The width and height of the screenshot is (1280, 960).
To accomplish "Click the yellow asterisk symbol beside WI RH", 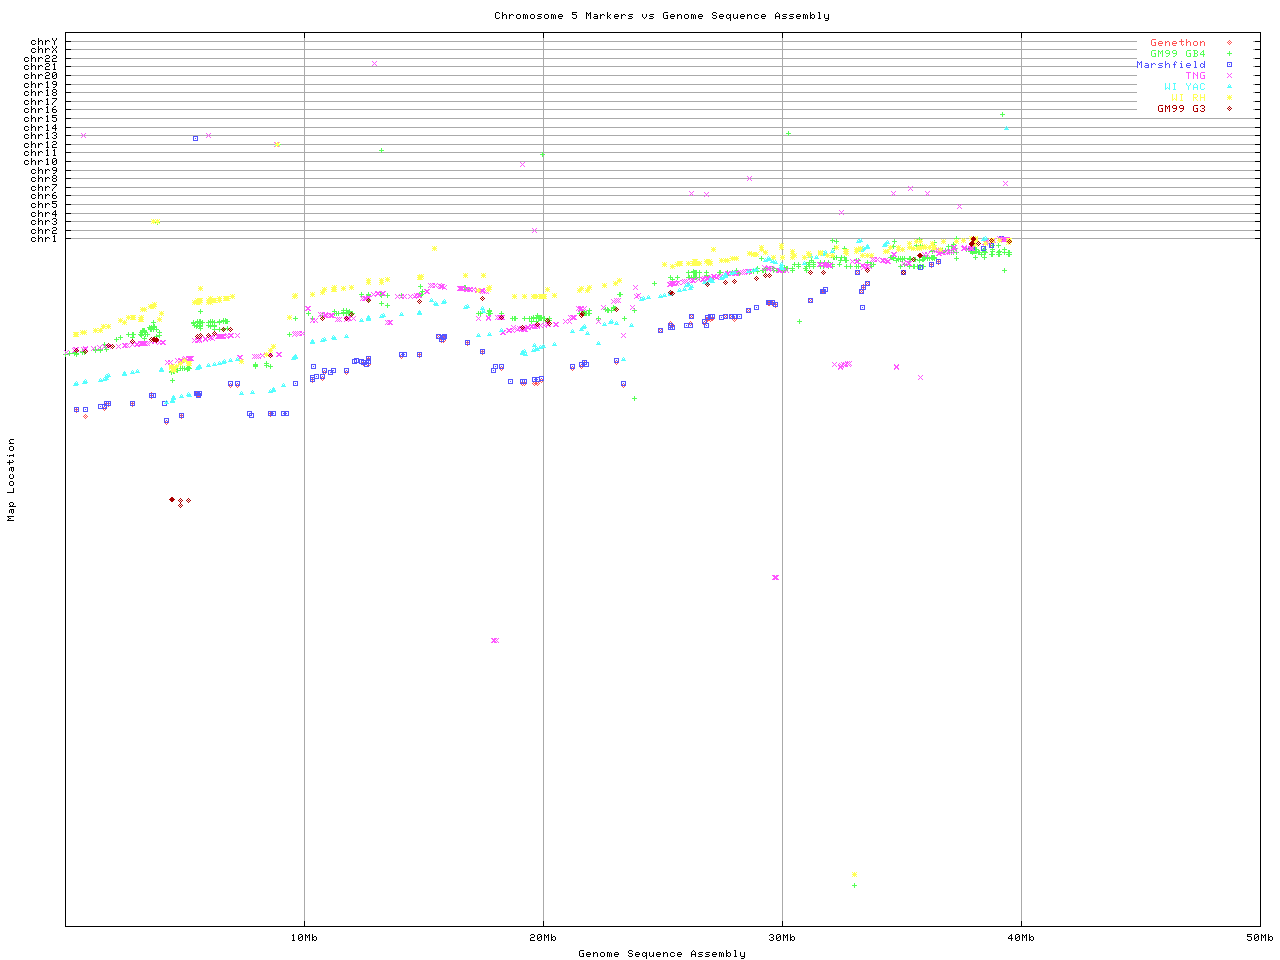I will pos(1229,98).
